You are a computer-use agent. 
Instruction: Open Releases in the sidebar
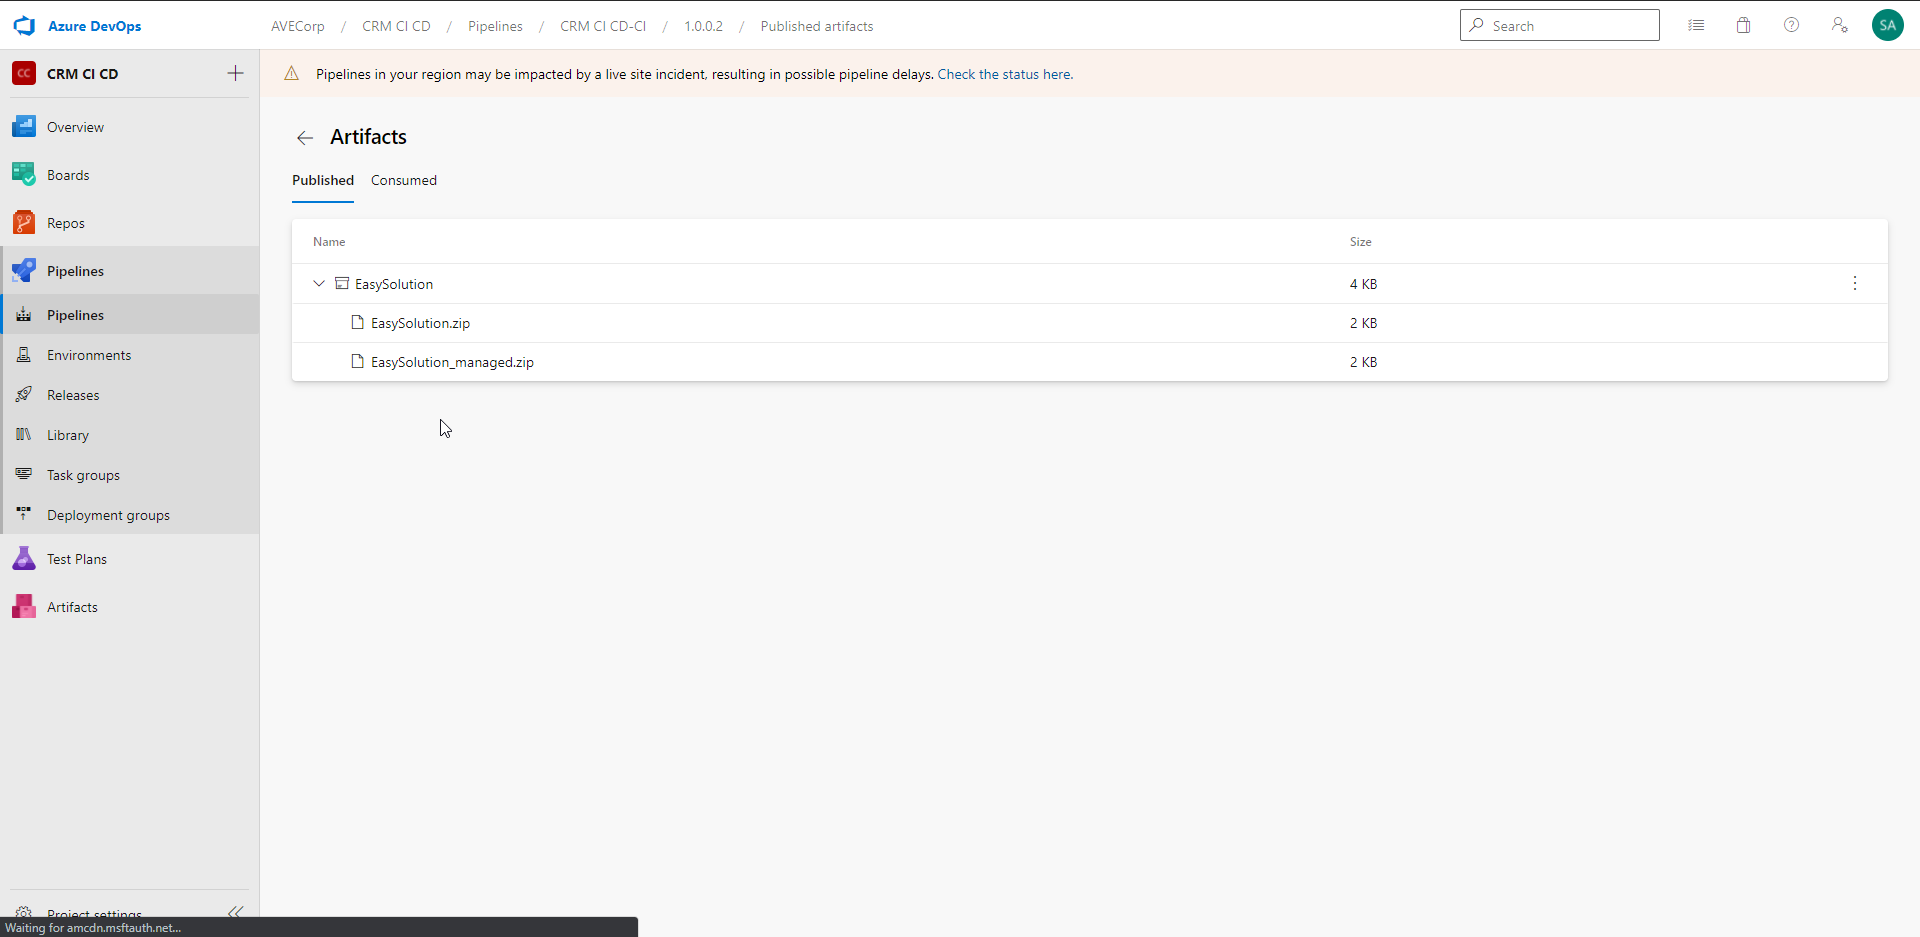[130, 395]
